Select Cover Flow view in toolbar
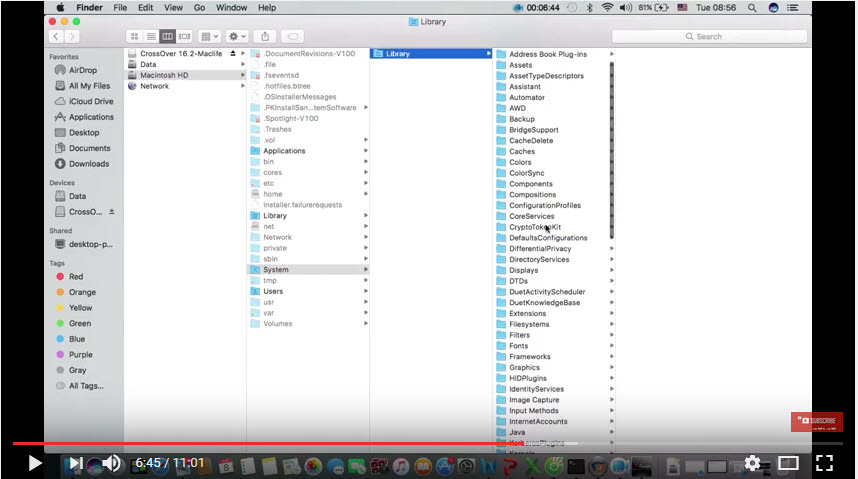Viewport: 858px width, 479px height. pyautogui.click(x=184, y=36)
